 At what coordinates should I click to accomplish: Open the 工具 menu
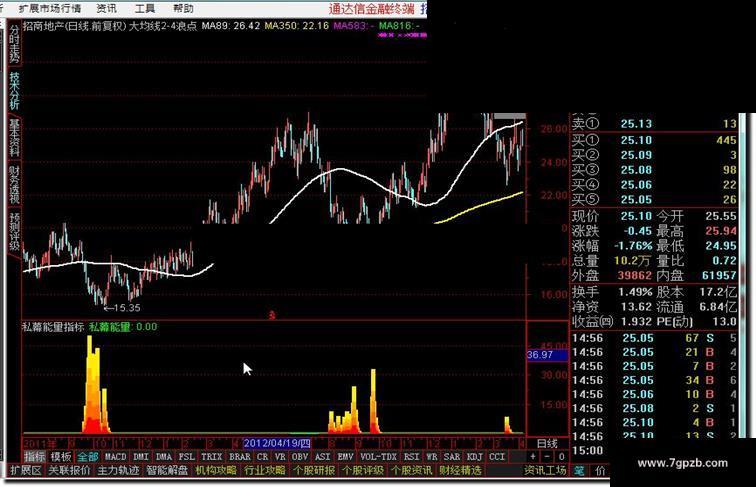coord(145,9)
